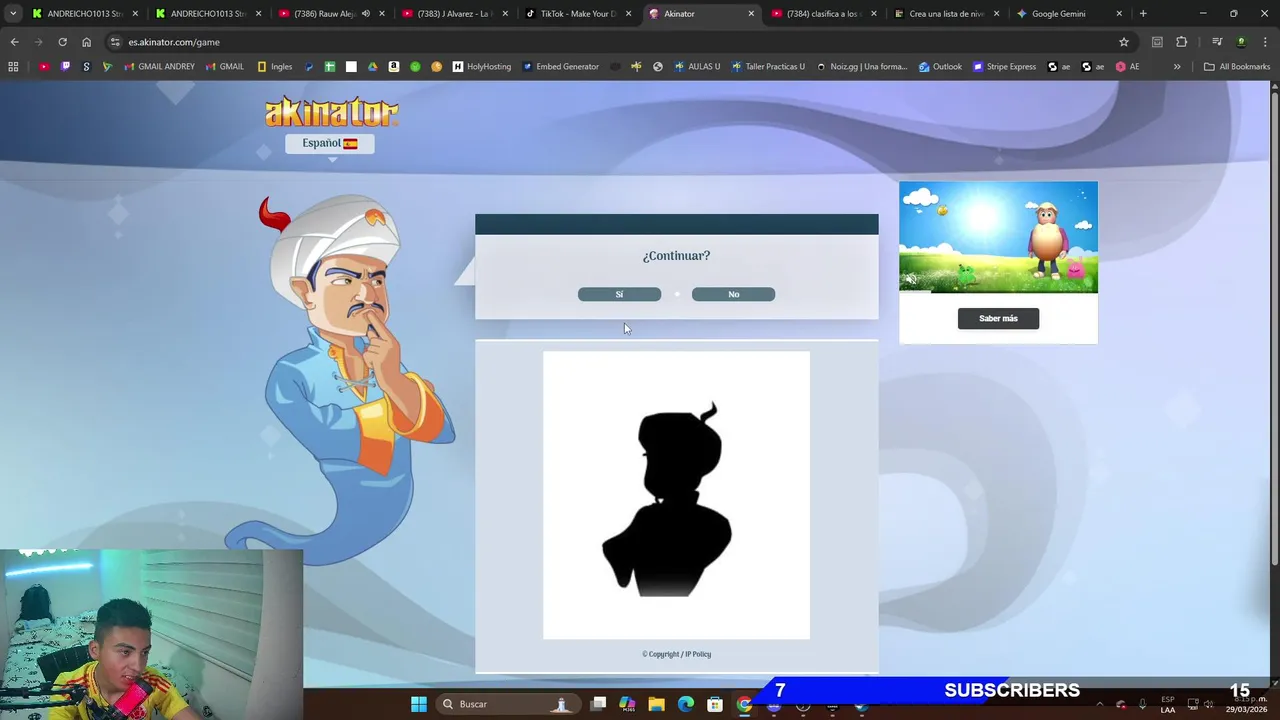Image resolution: width=1280 pixels, height=720 pixels.
Task: Open the Taller Practicas U bookmark
Action: pyautogui.click(x=768, y=67)
